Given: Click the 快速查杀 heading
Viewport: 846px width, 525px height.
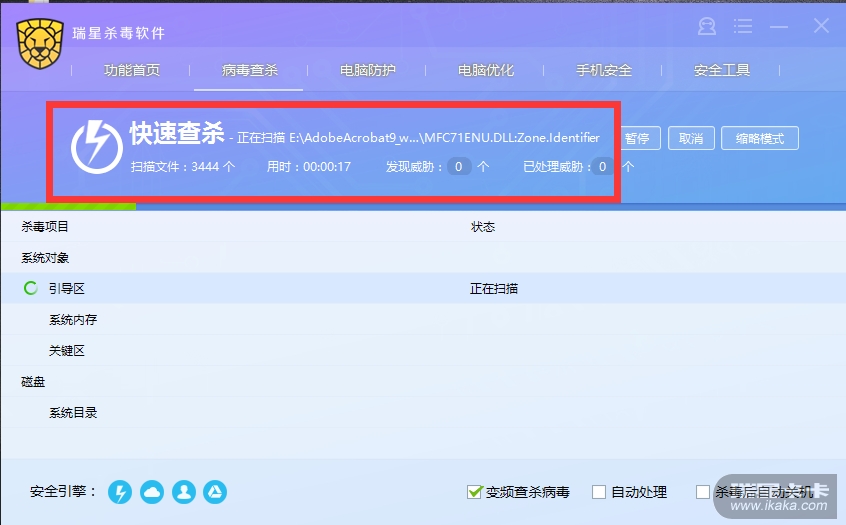Looking at the screenshot, I should click(177, 133).
